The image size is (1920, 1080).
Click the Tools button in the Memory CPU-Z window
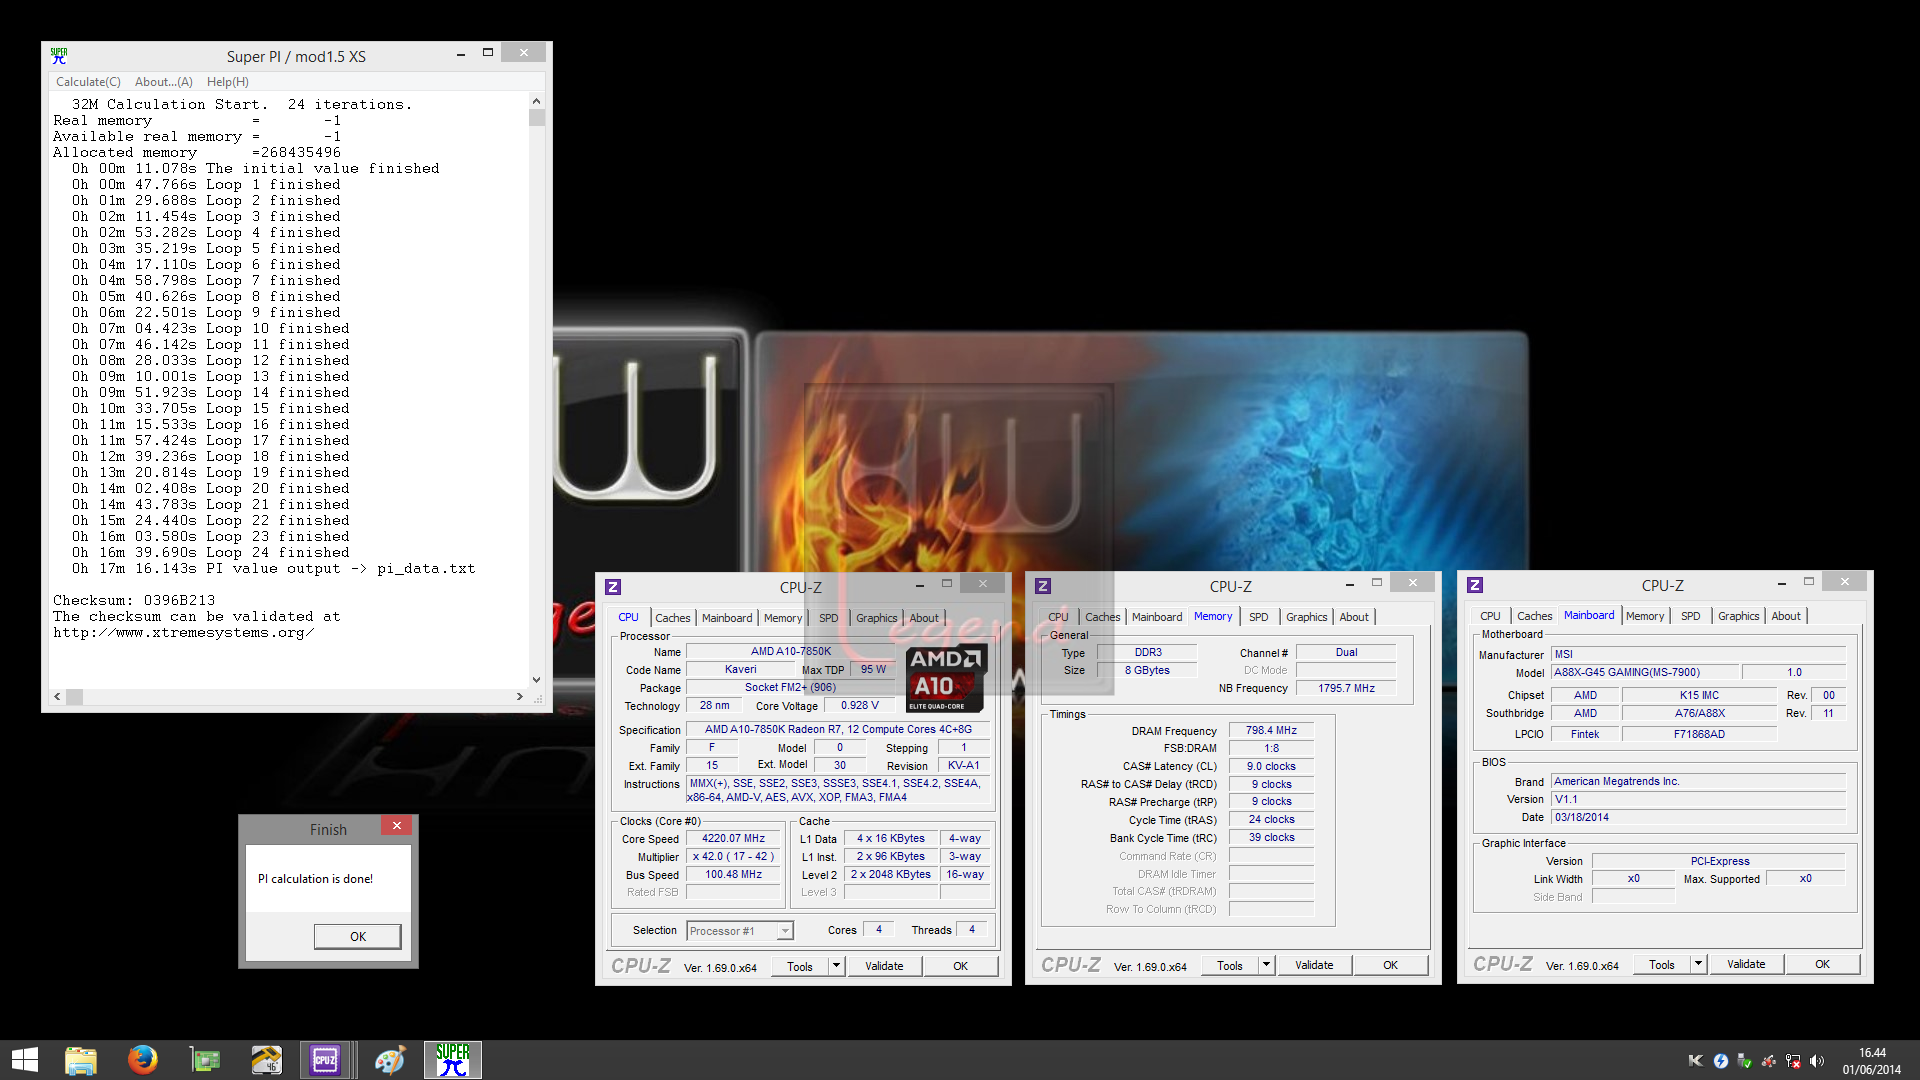pyautogui.click(x=1230, y=965)
